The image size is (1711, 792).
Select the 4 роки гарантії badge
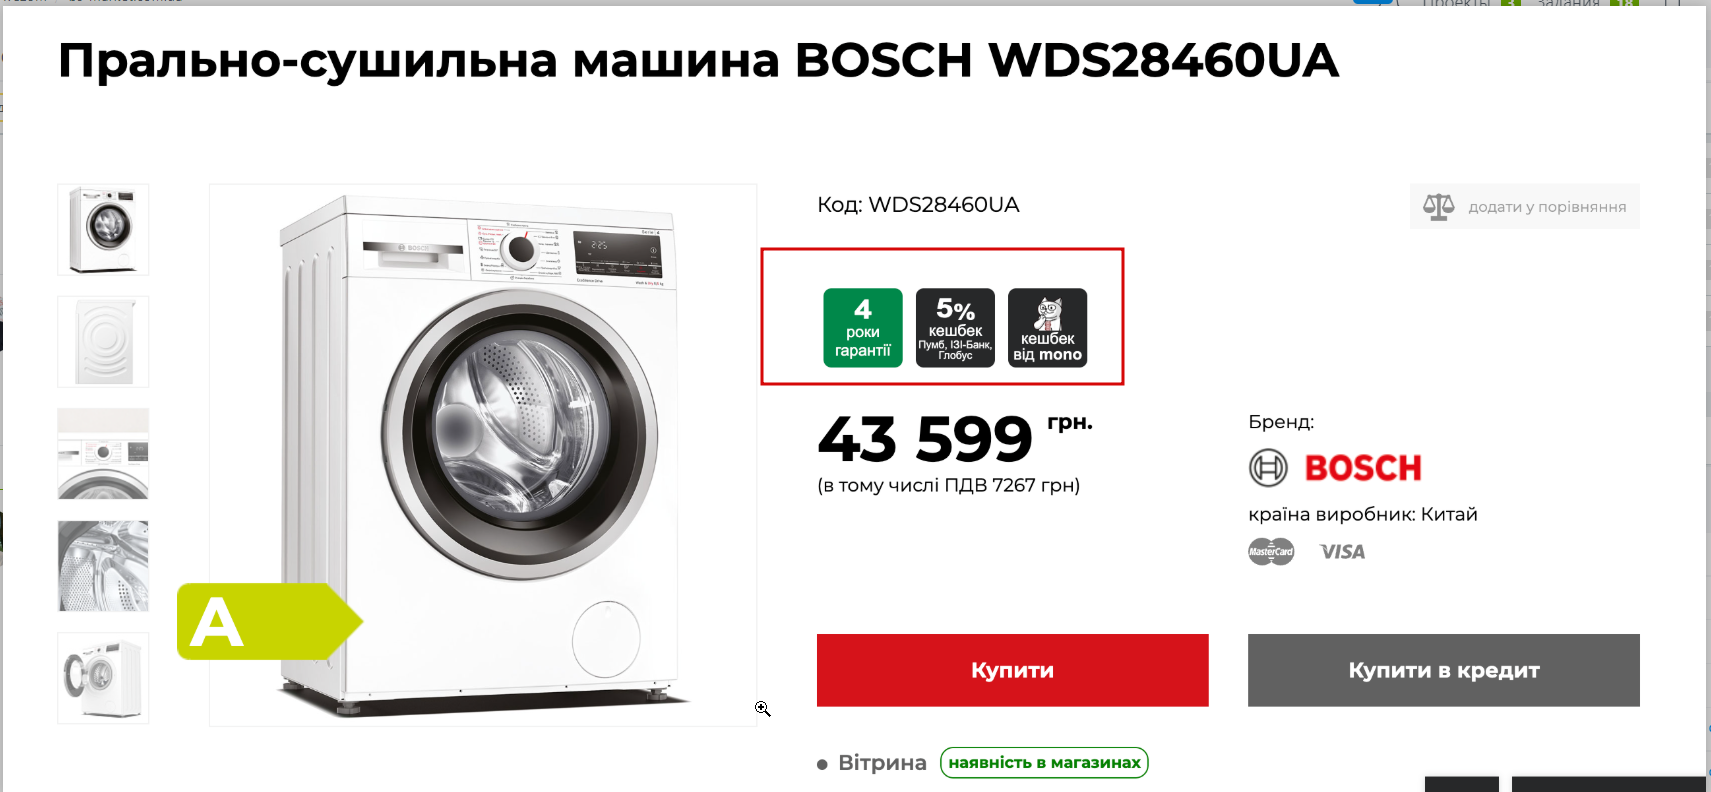(x=863, y=328)
